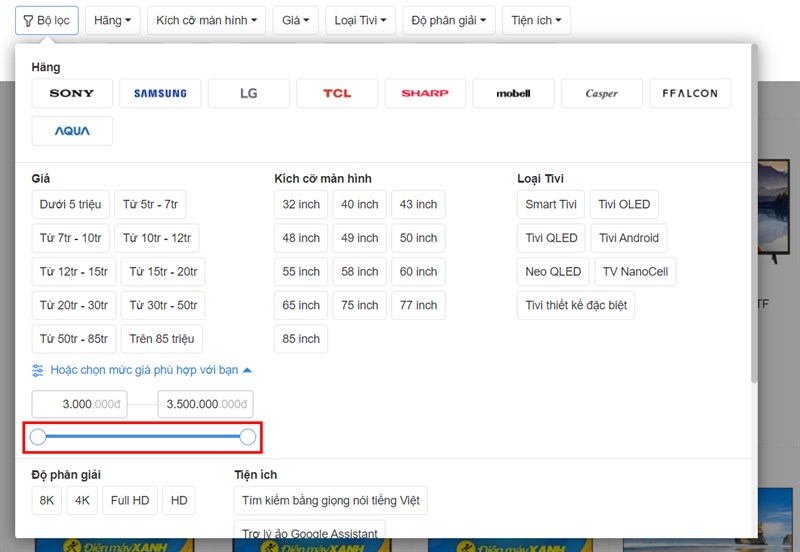Click the right price slider handle
Viewport: 800px width, 552px height.
click(x=248, y=437)
